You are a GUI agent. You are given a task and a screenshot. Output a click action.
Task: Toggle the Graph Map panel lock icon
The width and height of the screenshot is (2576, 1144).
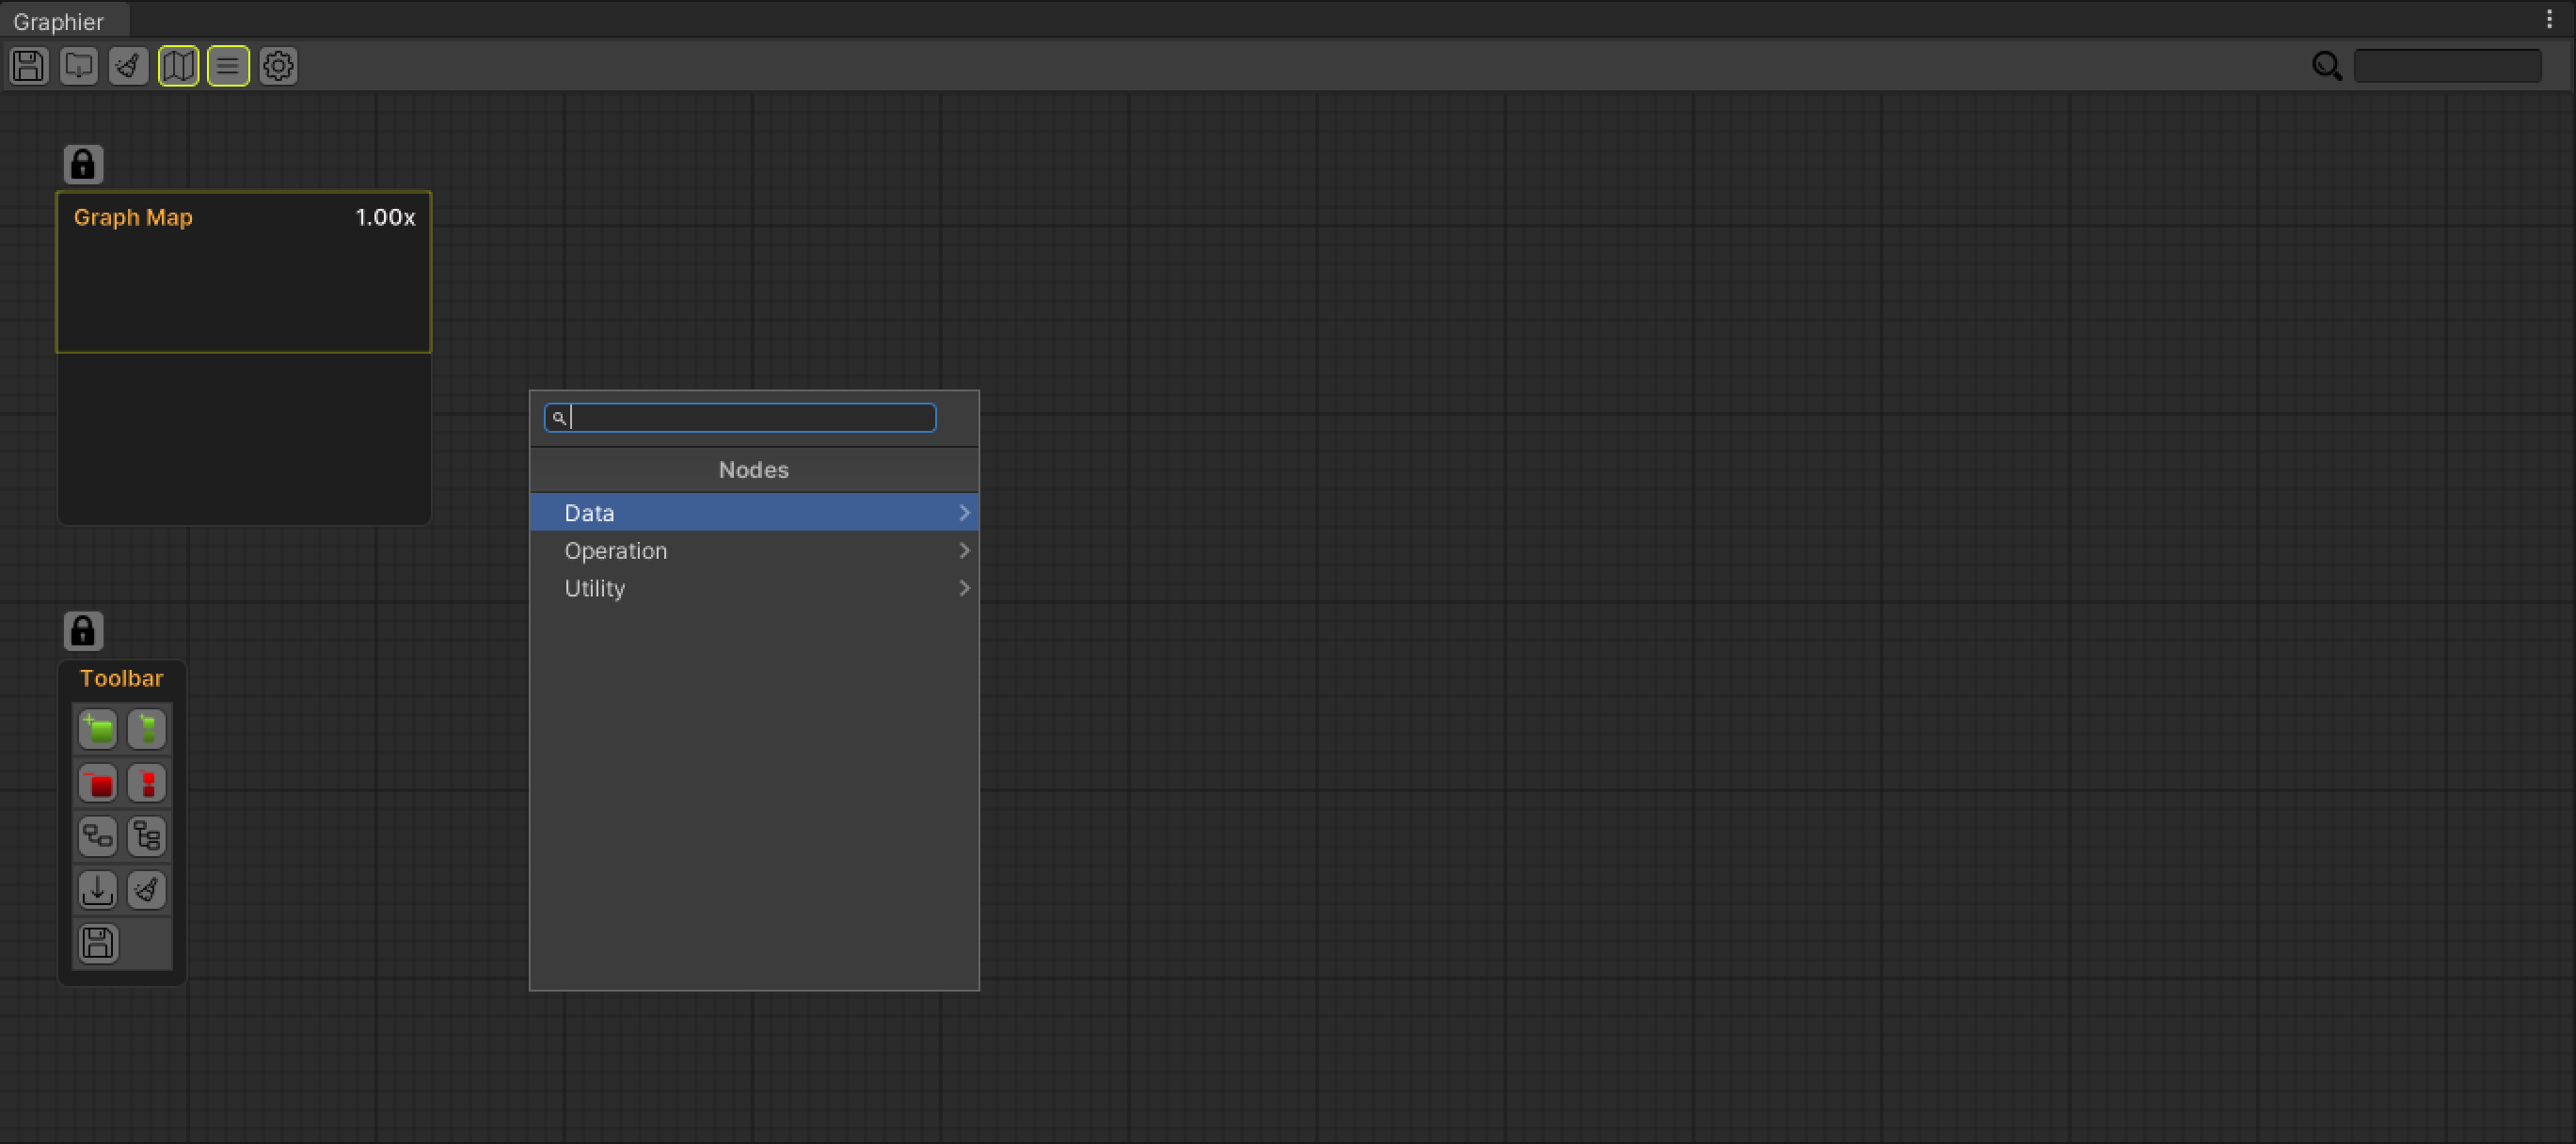point(83,163)
